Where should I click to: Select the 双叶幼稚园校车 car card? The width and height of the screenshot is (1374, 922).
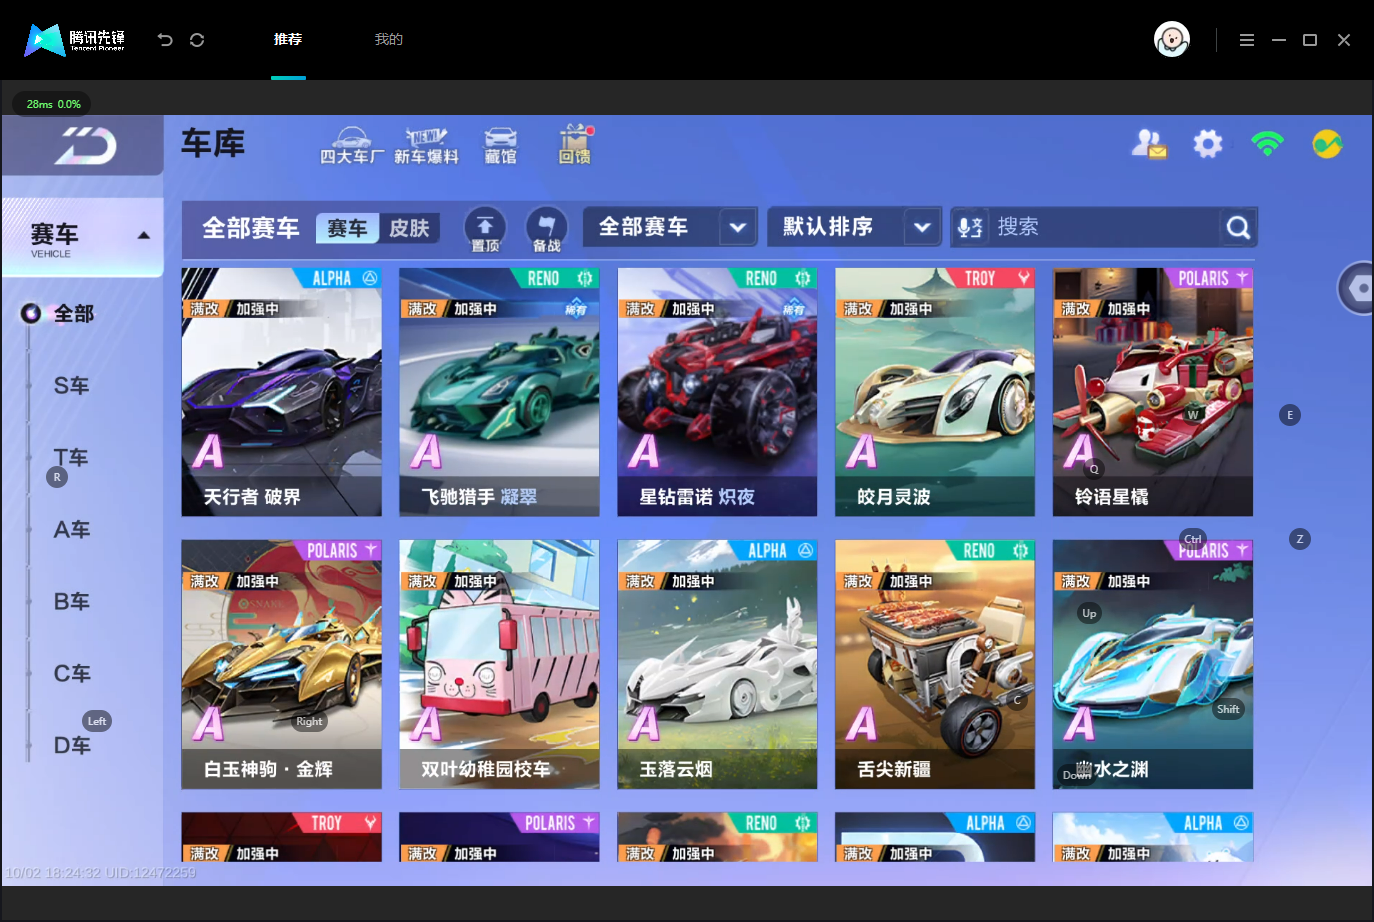[x=499, y=665]
